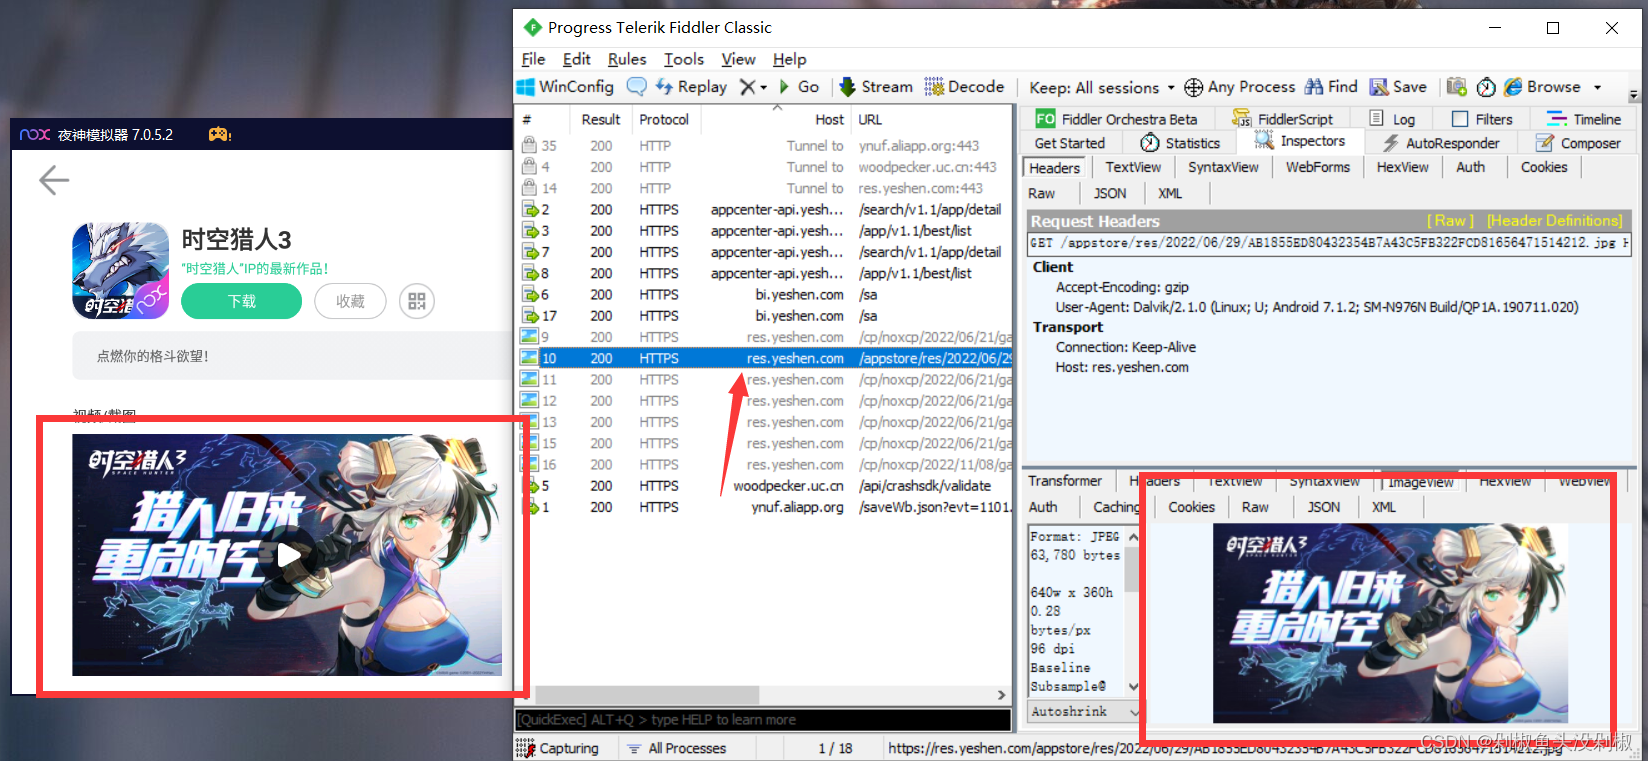Open the Filters tab

coord(1483,119)
